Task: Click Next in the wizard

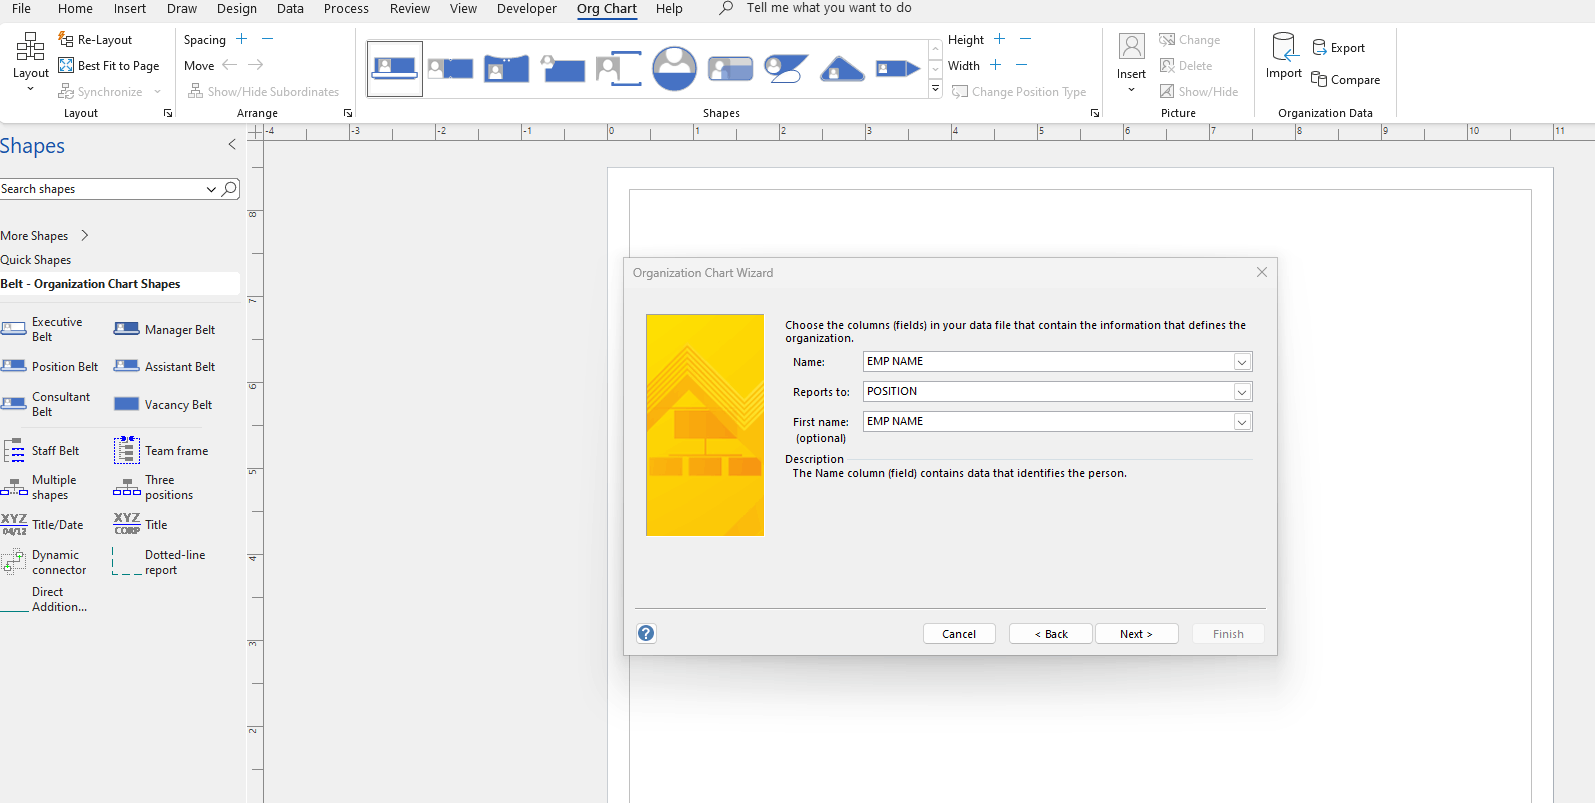Action: (1136, 634)
